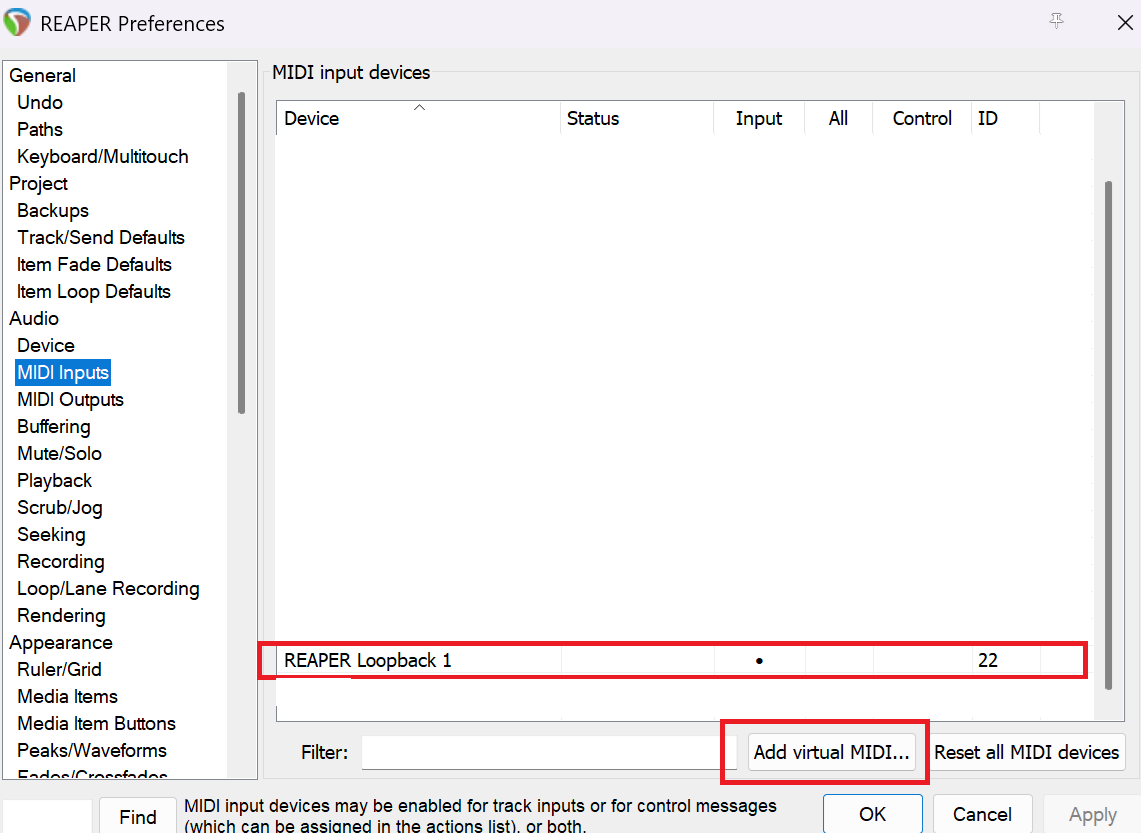Screen dimensions: 1141x833
Task: Open the Undo preferences page
Action: [40, 103]
